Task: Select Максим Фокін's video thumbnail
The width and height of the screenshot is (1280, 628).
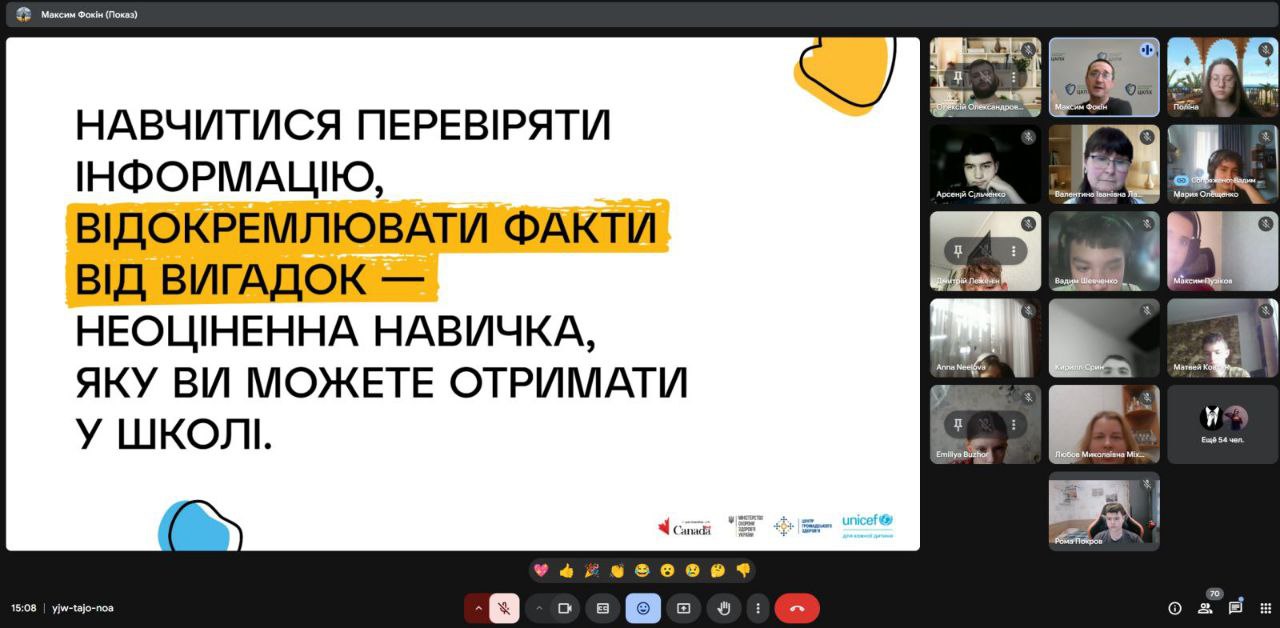Action: pyautogui.click(x=1104, y=77)
